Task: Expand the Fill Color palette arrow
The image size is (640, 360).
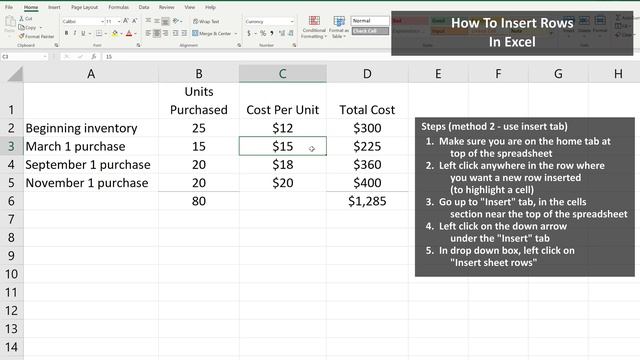Action: click(121, 33)
